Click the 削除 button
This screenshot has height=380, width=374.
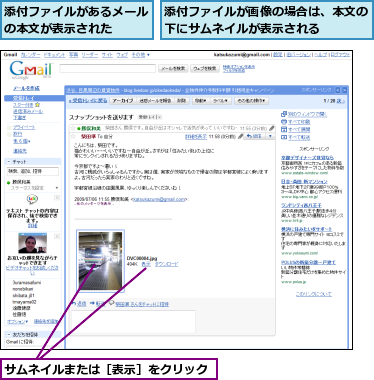[x=181, y=101]
